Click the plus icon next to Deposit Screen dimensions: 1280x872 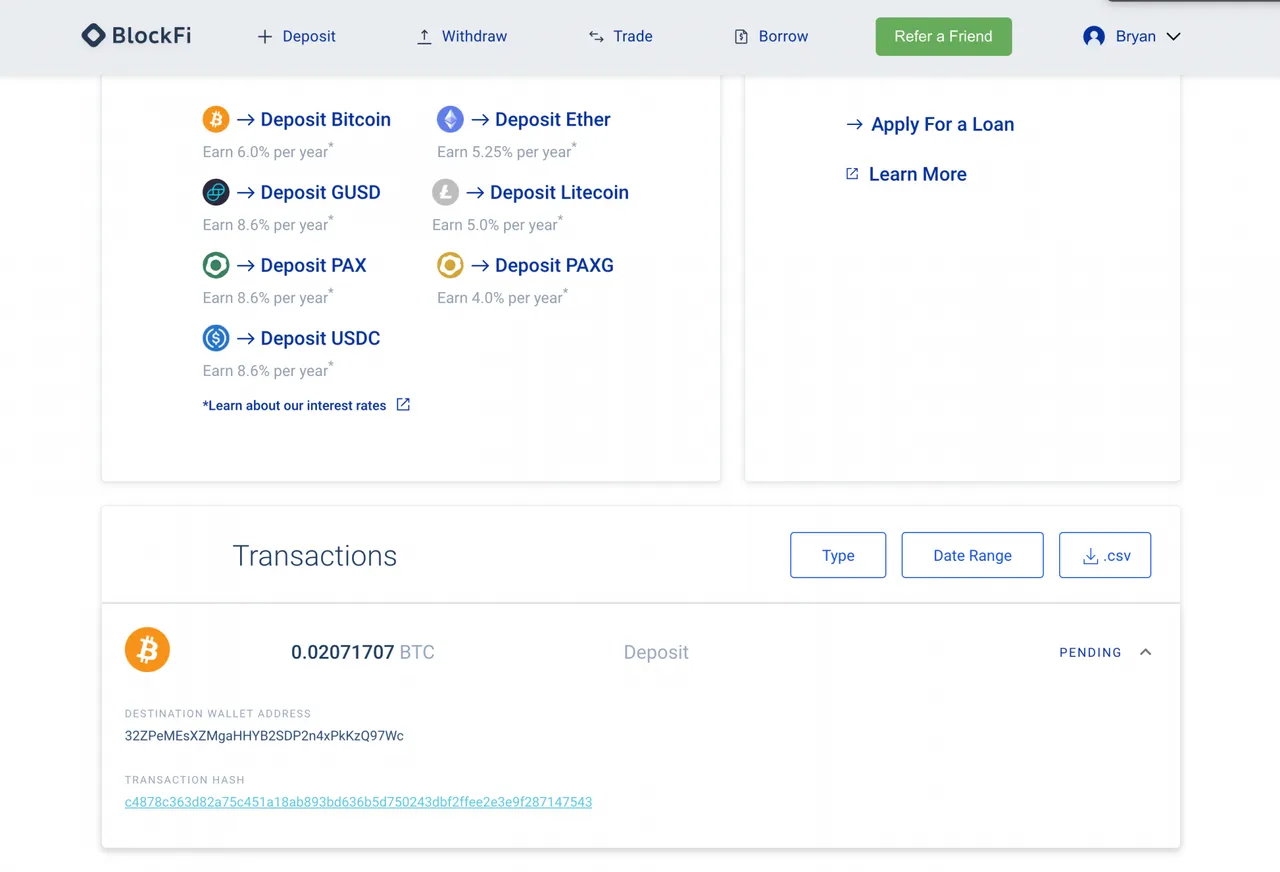coord(265,37)
